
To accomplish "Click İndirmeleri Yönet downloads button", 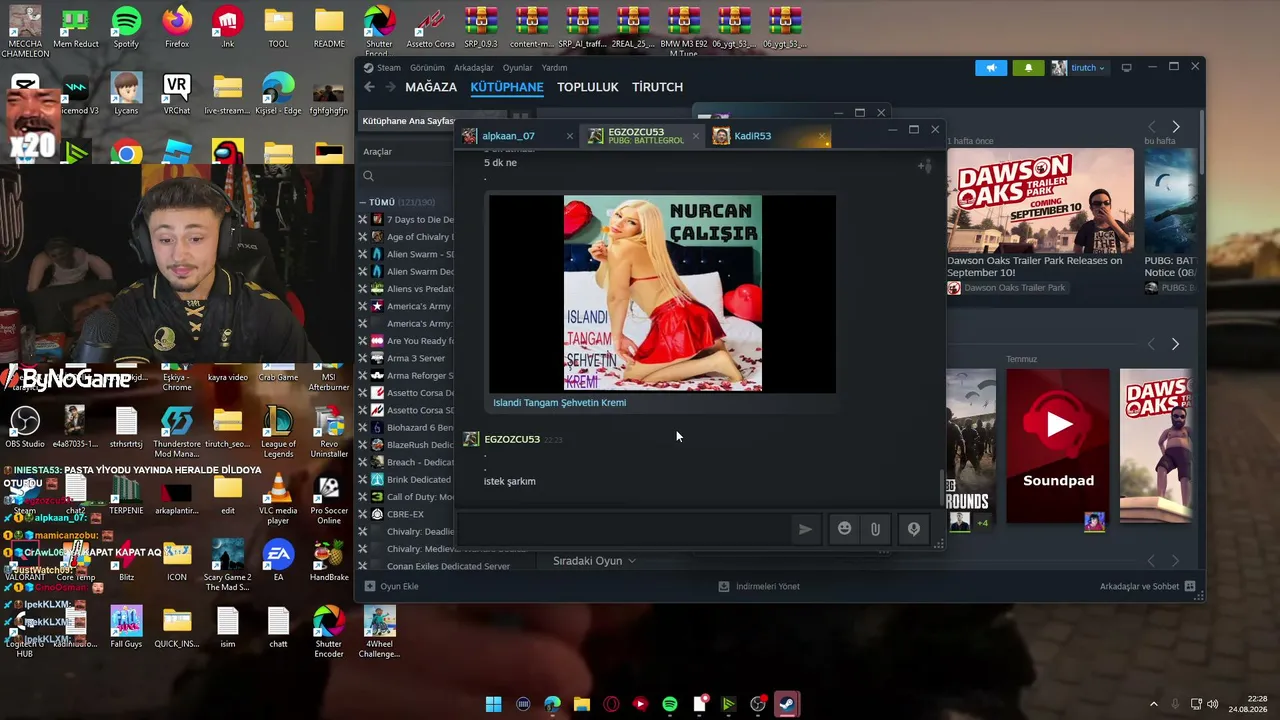I will coord(759,586).
